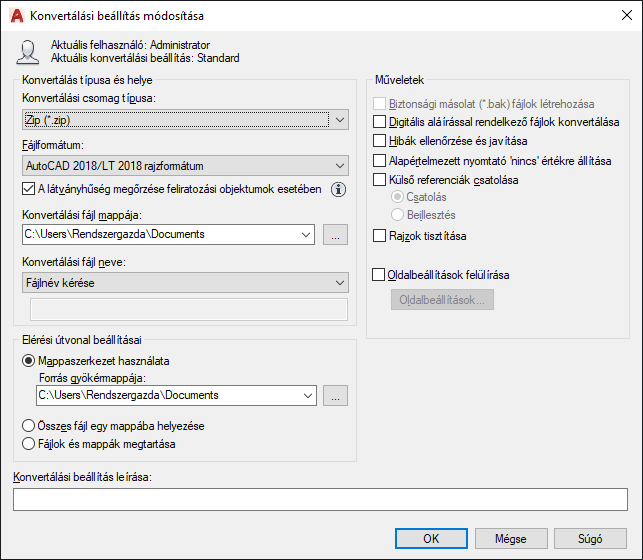
Task: Check Oldalbeállítások felülírása
Action: click(379, 274)
